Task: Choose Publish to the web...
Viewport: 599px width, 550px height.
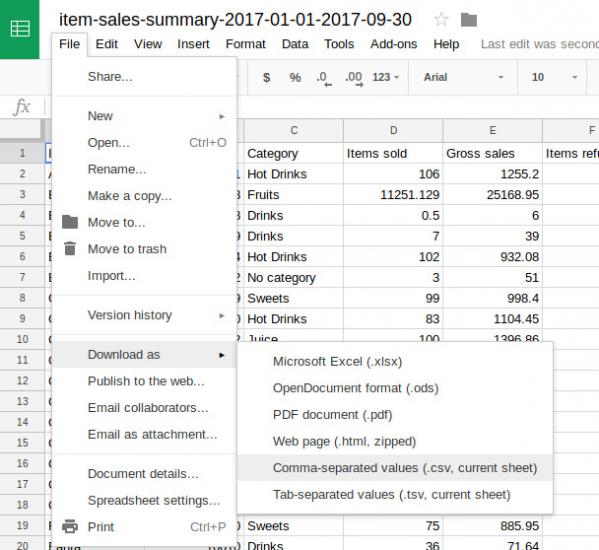Action: click(x=144, y=381)
